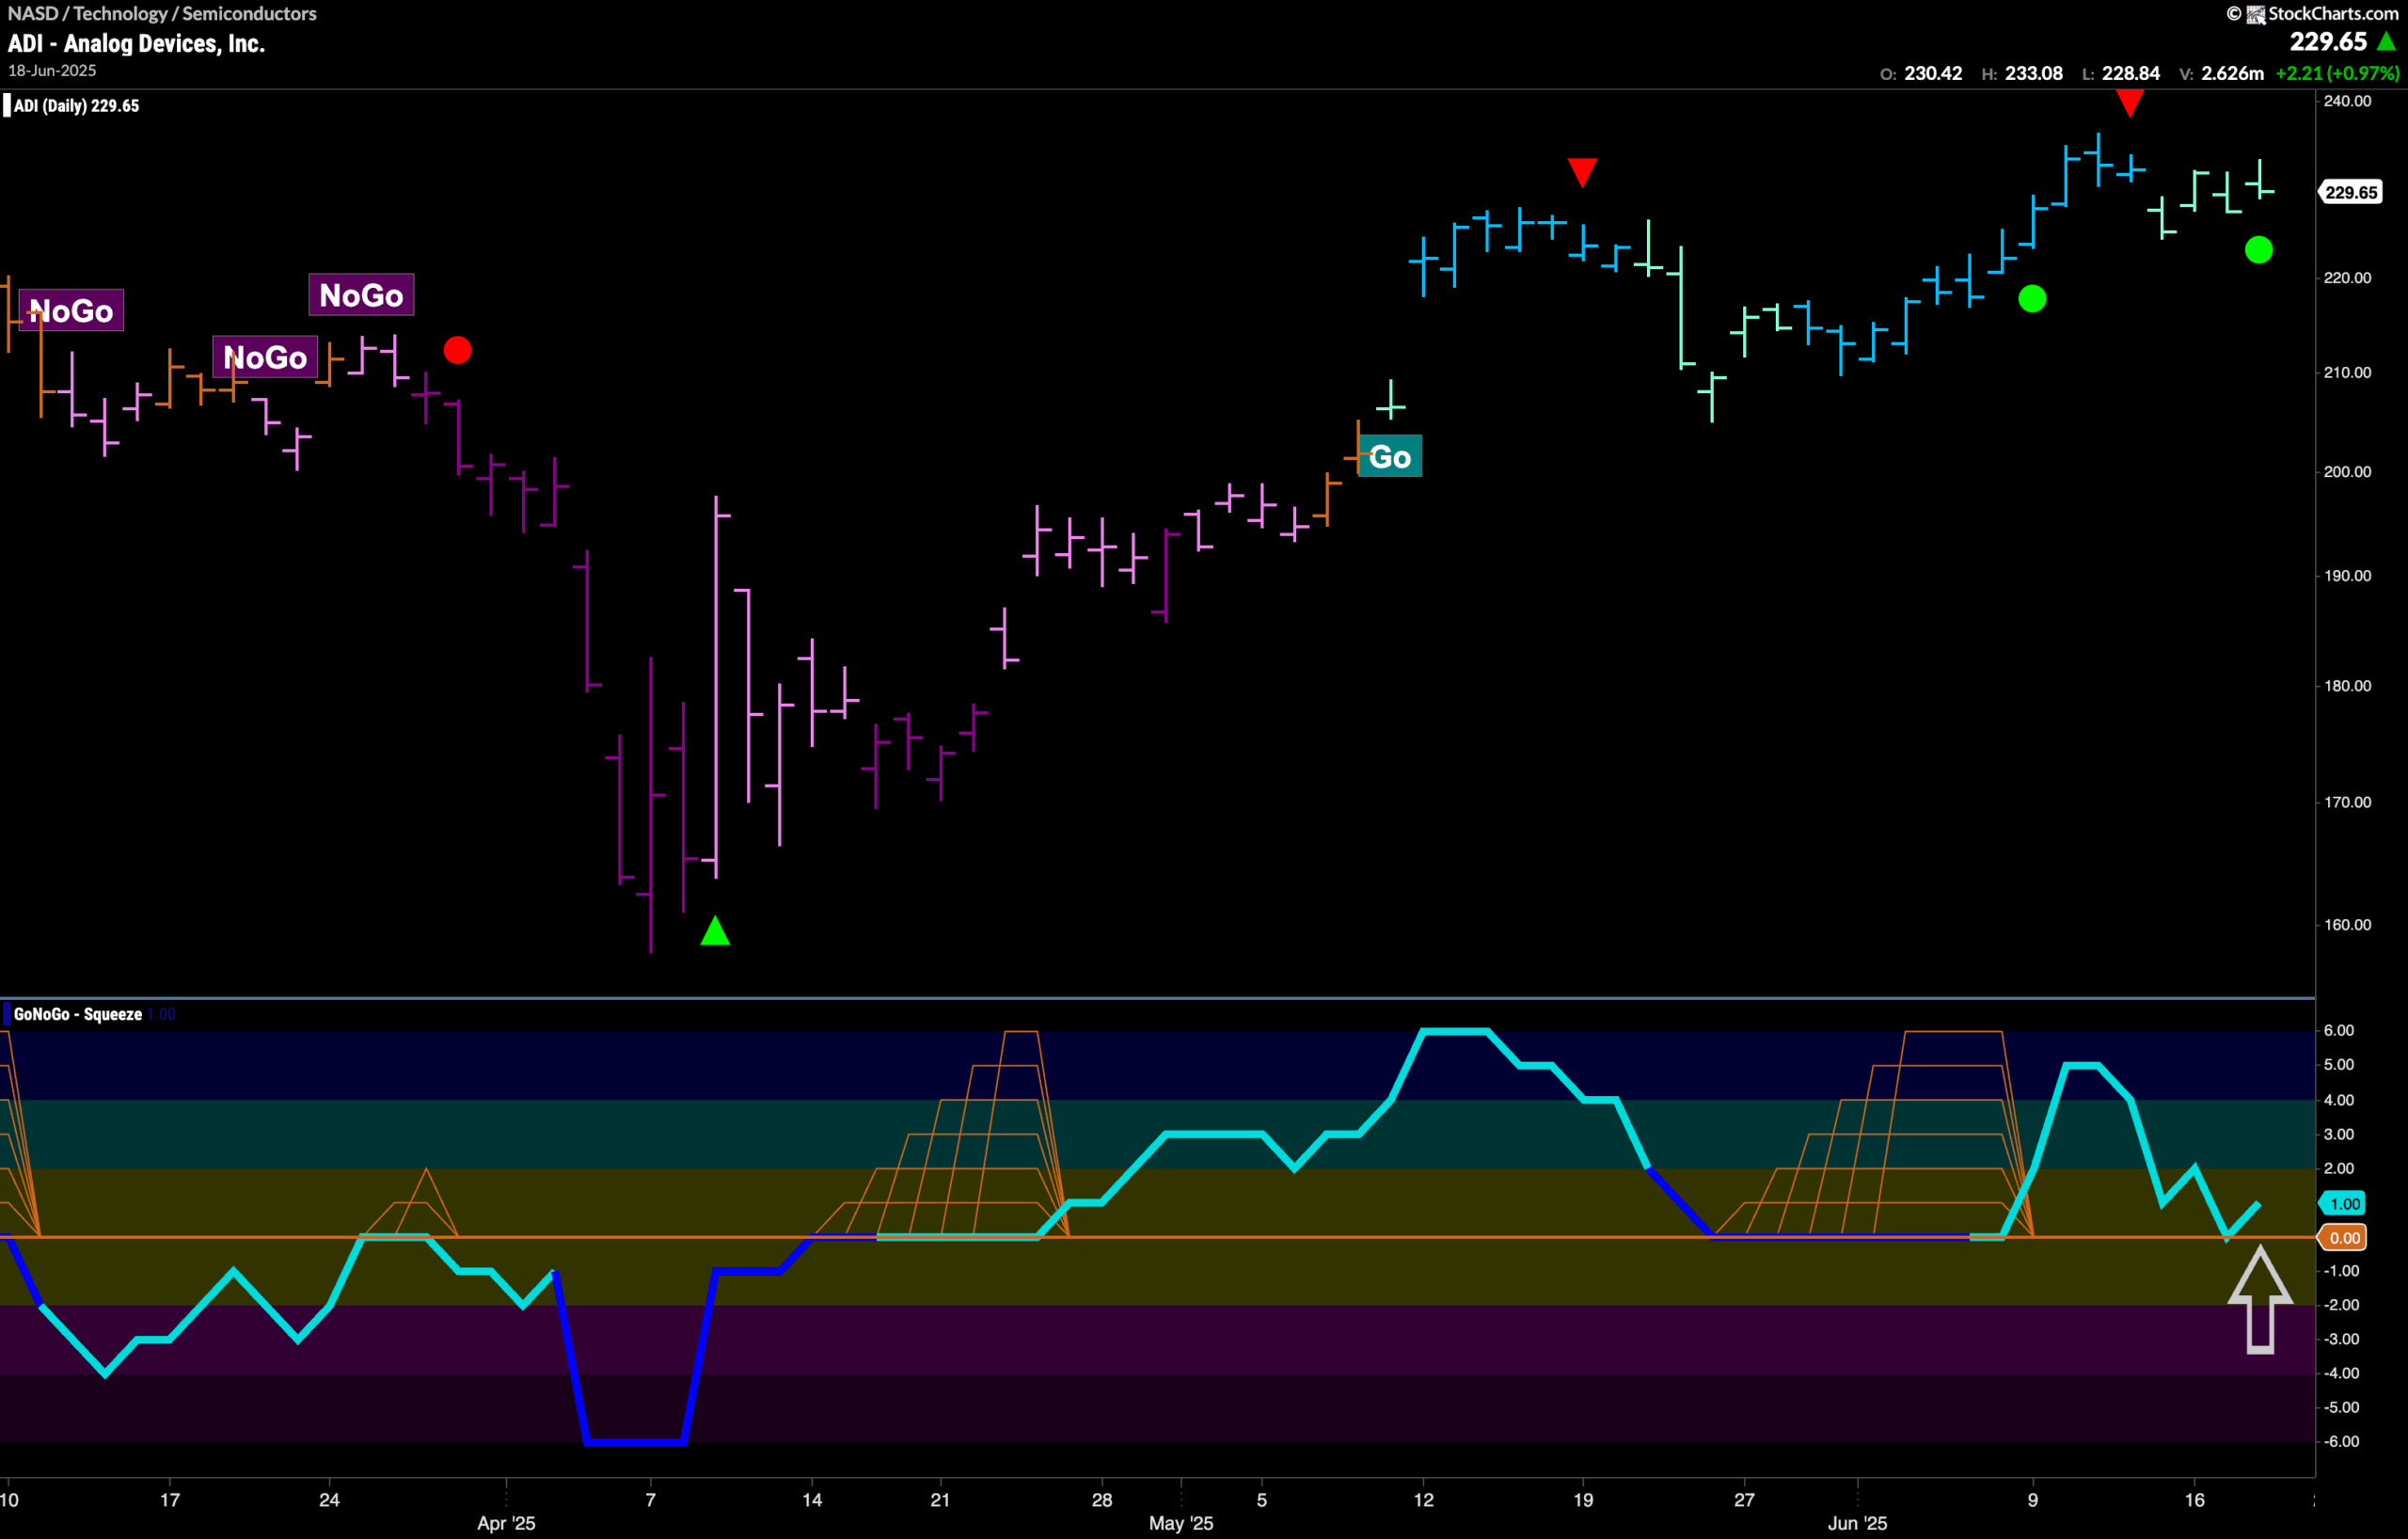This screenshot has width=2408, height=1539.
Task: Click the 27 date label on time axis
Action: [1744, 1500]
